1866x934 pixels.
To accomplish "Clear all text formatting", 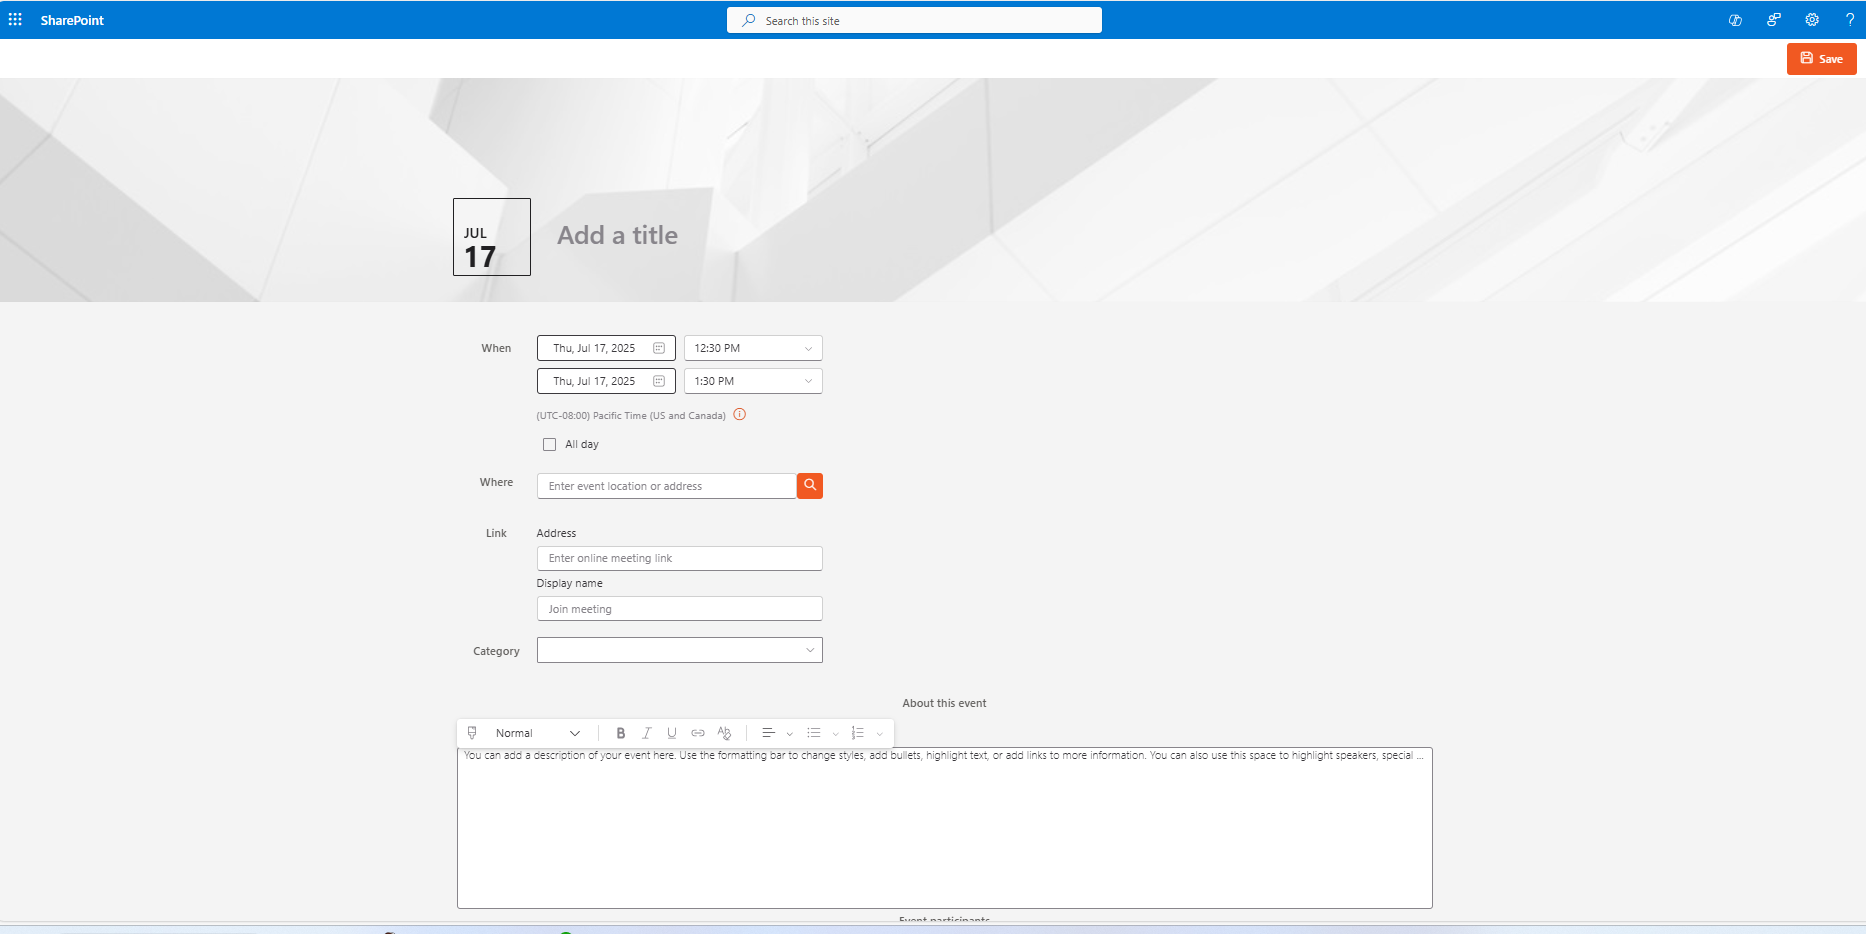I will [x=724, y=733].
